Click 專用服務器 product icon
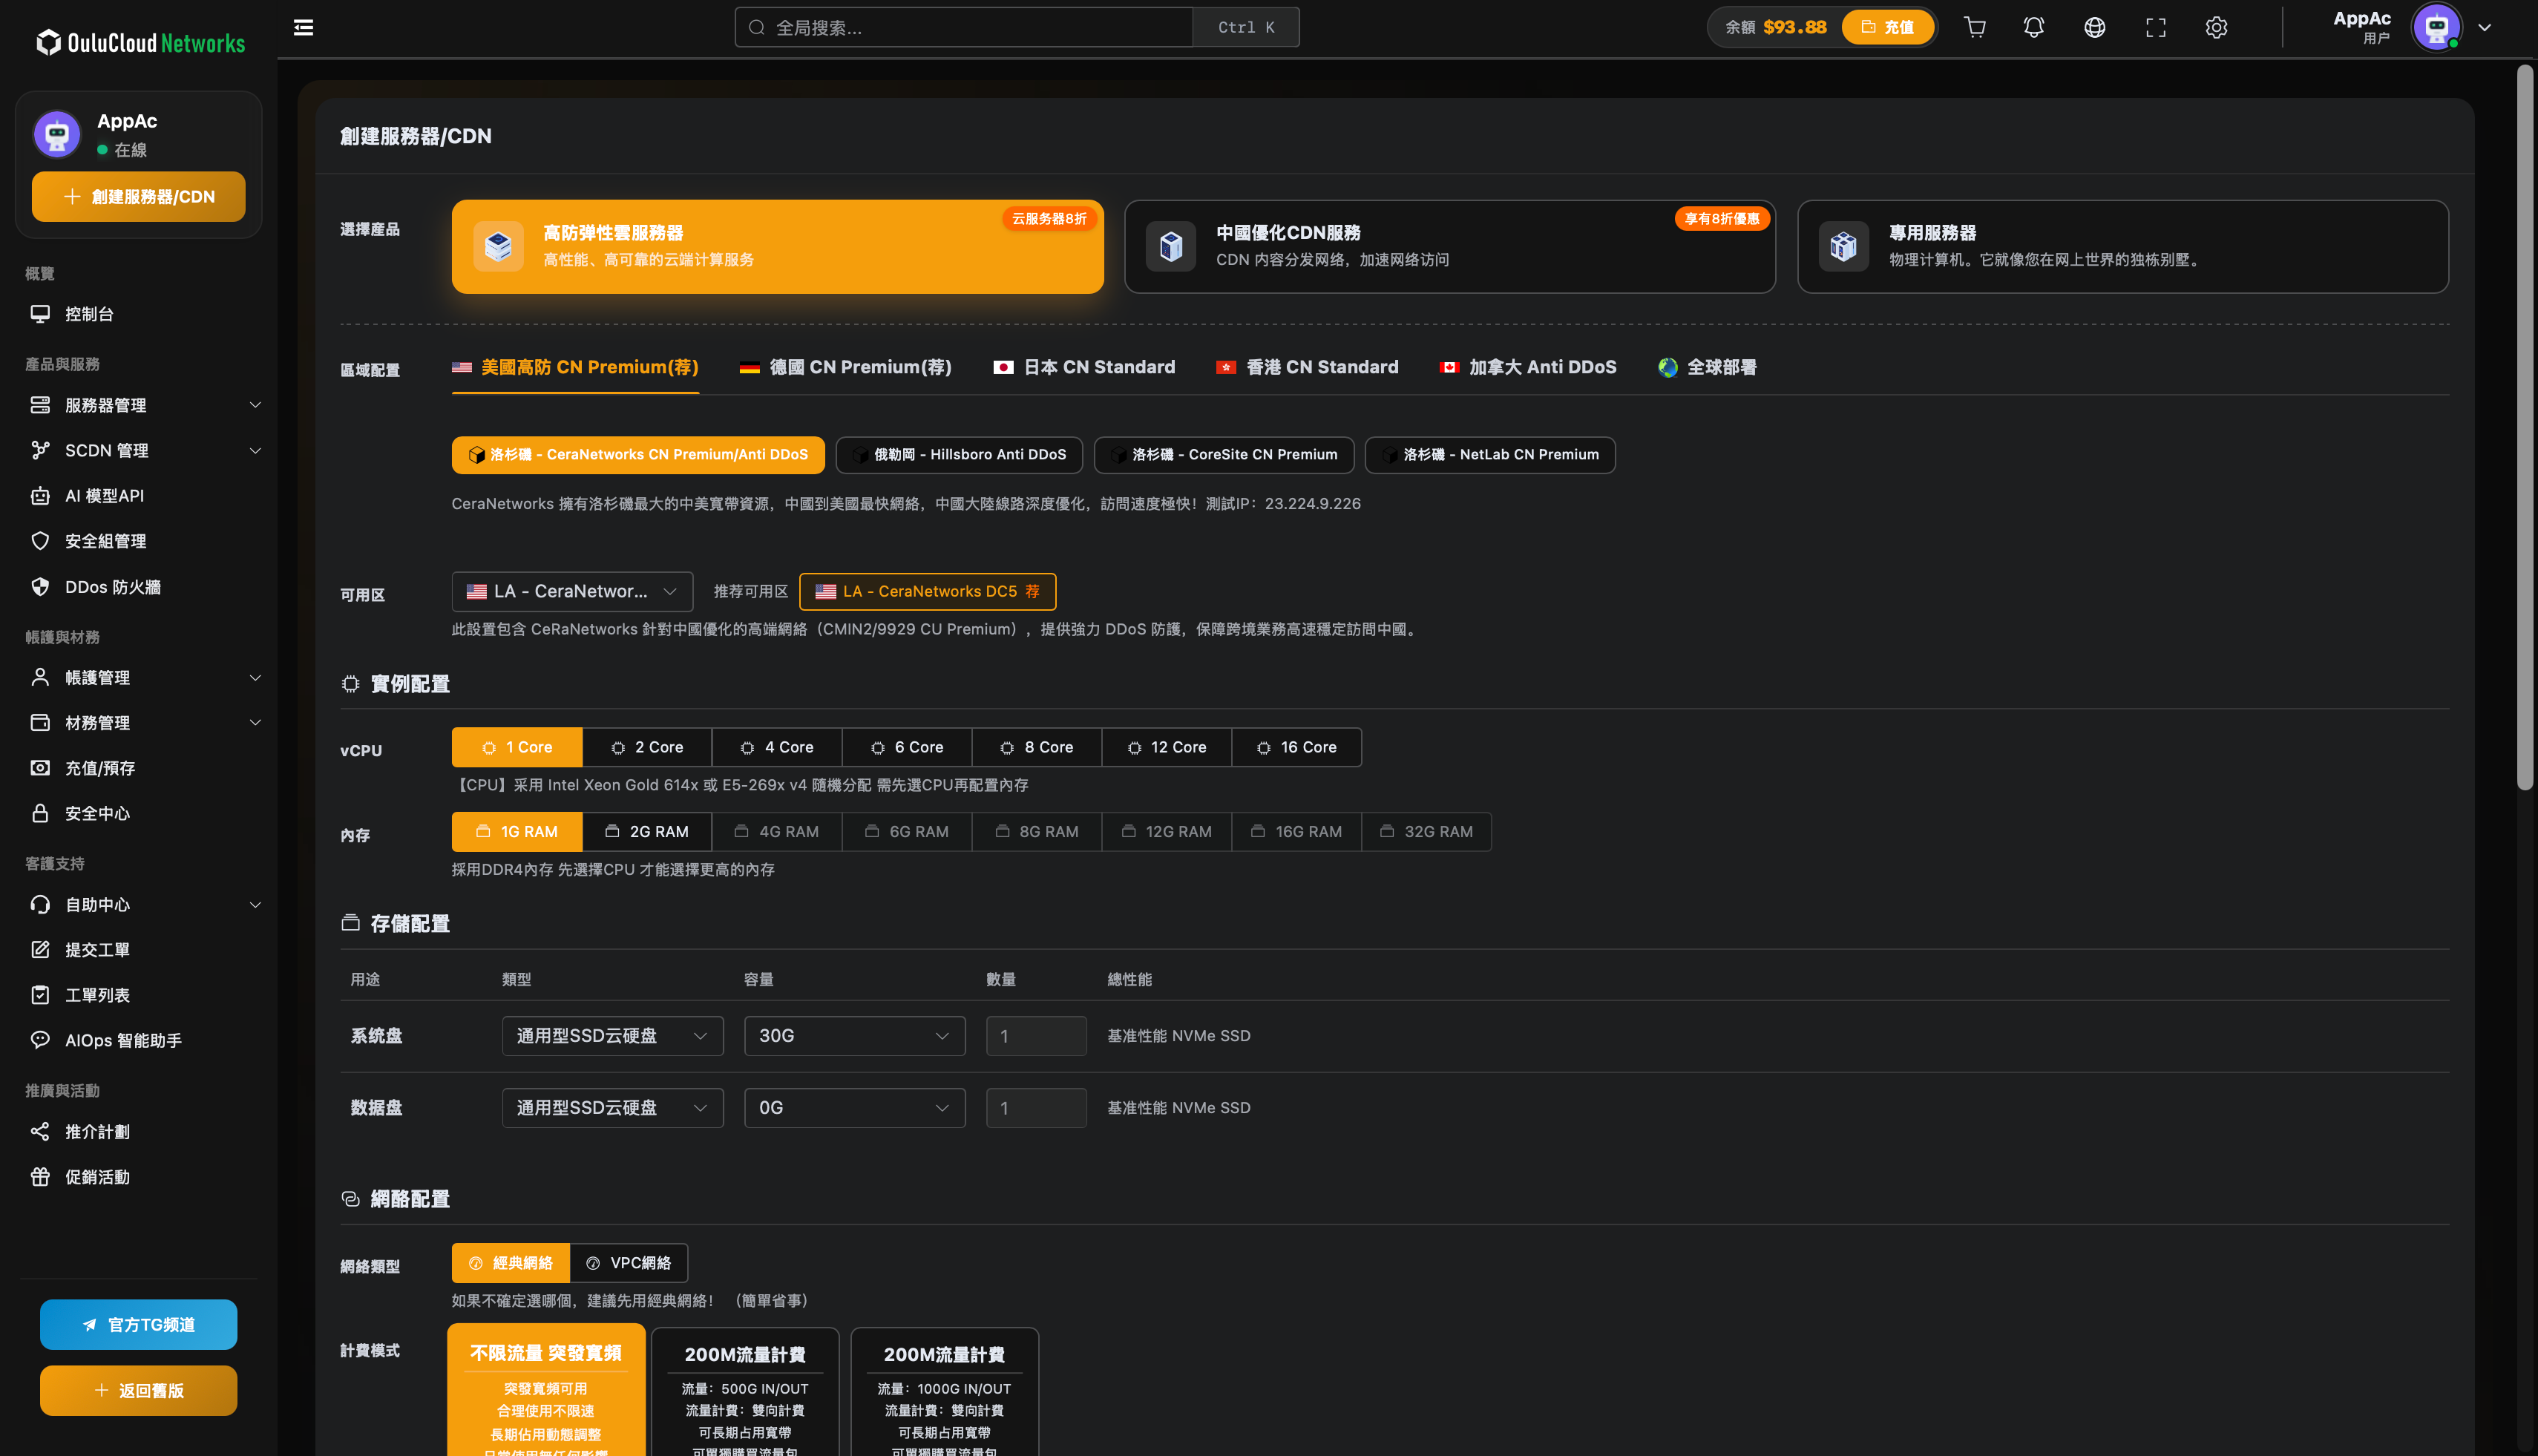 pos(1843,246)
